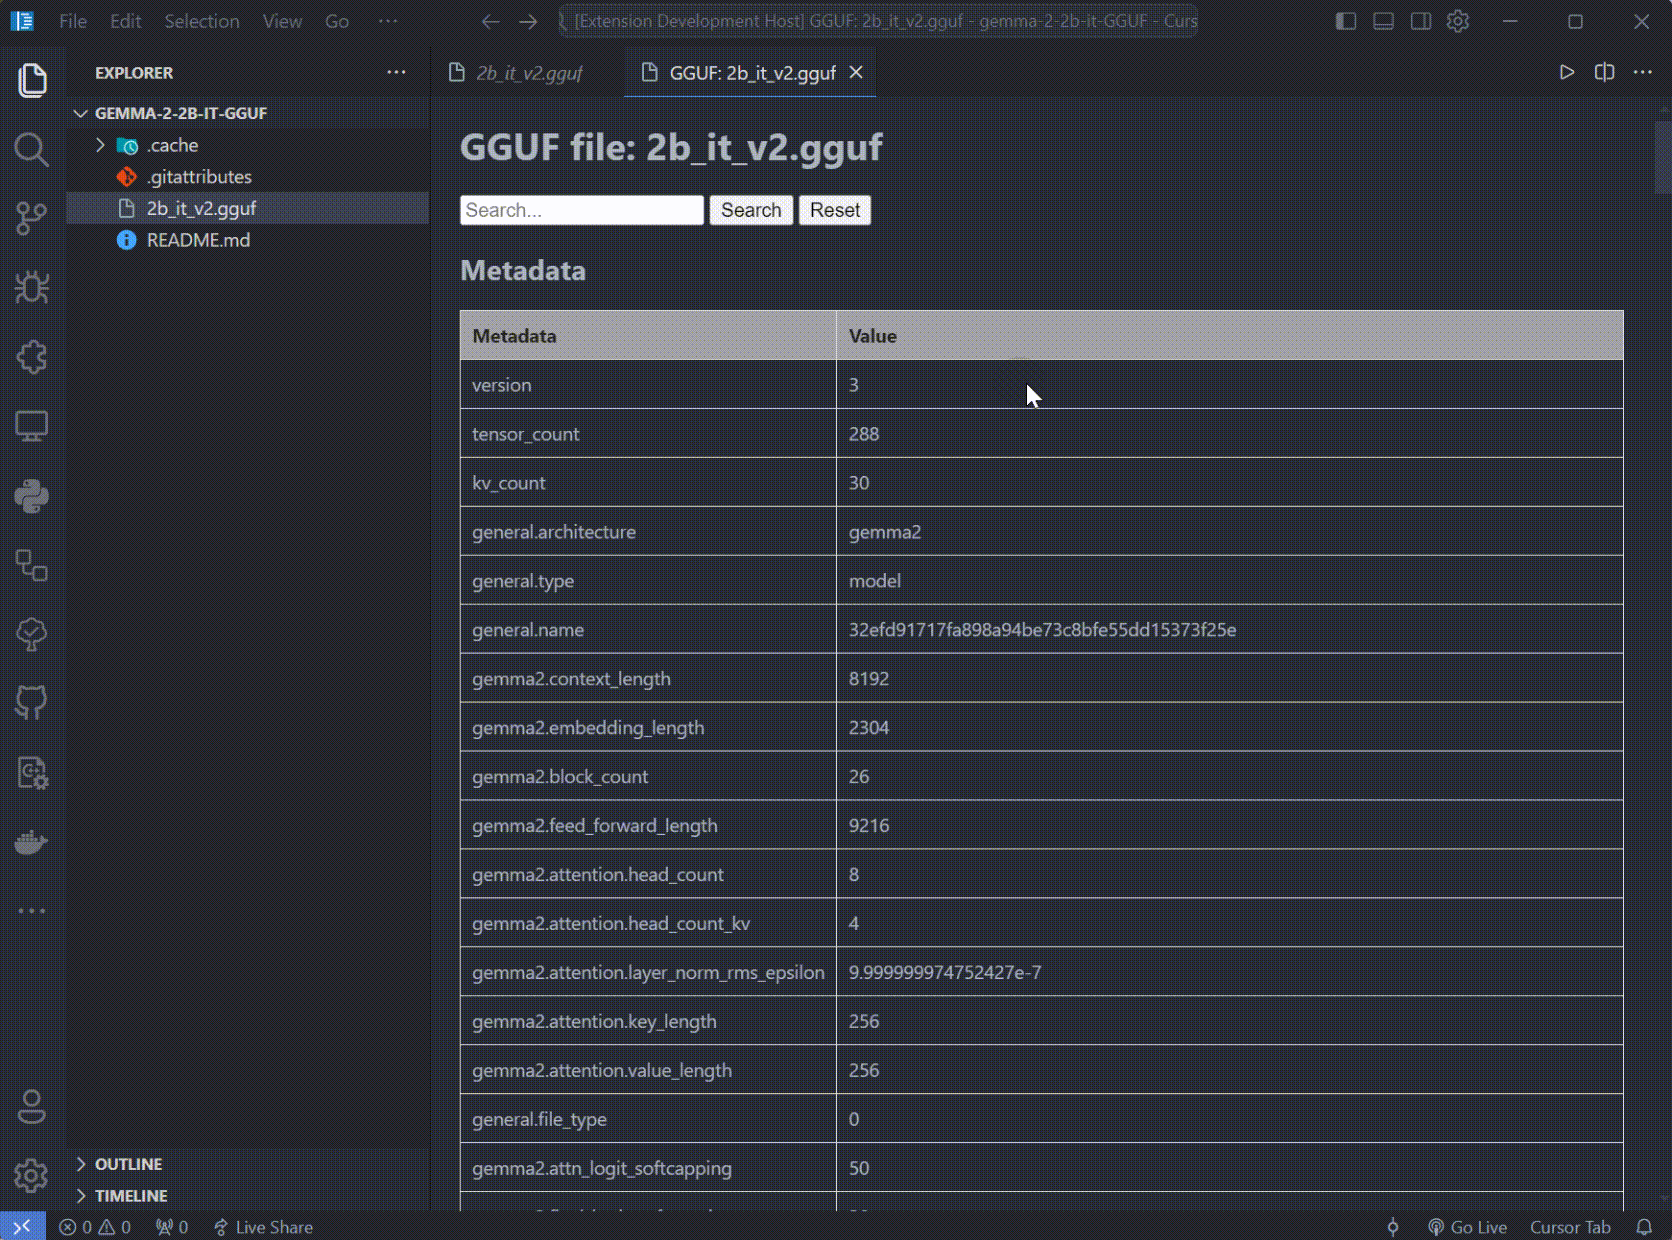Open the Edit menu
The width and height of the screenshot is (1672, 1240).
(x=125, y=21)
